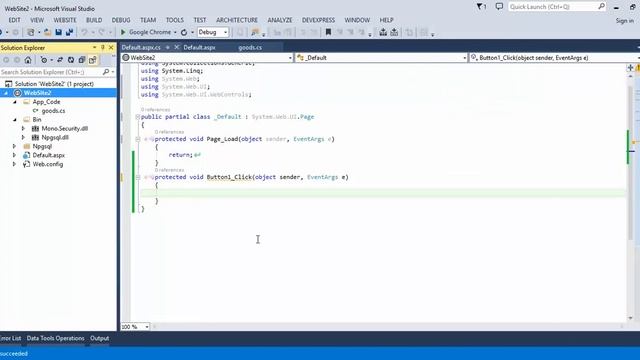Click the Copy Web Site upload icon

click(x=383, y=32)
